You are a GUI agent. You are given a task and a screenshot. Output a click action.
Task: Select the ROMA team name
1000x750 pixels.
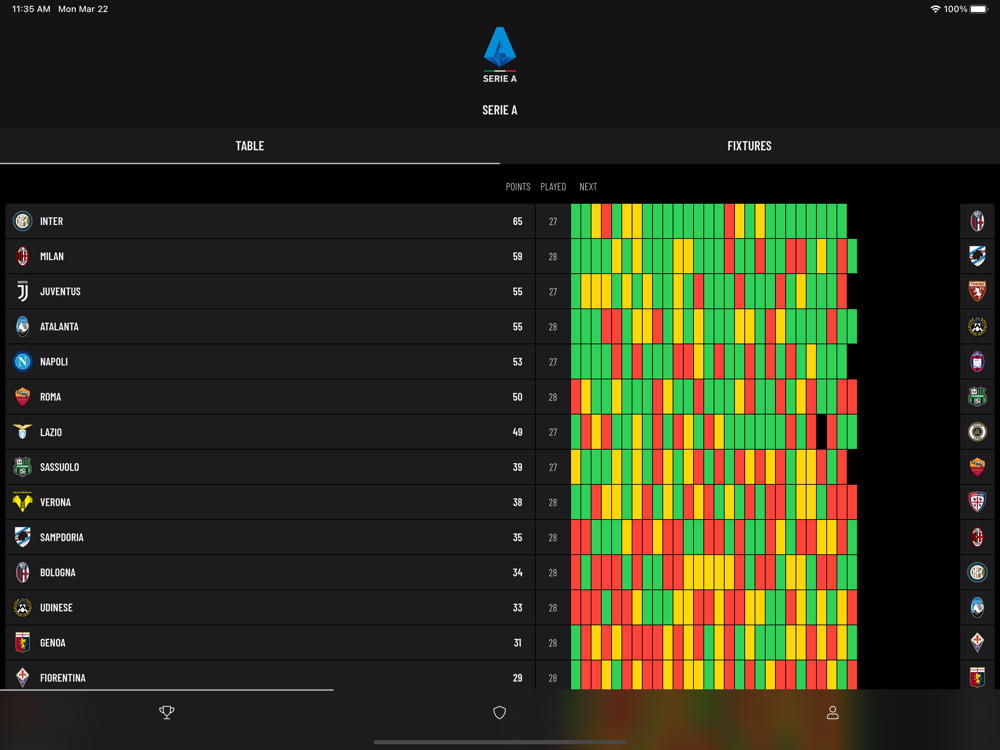click(50, 397)
